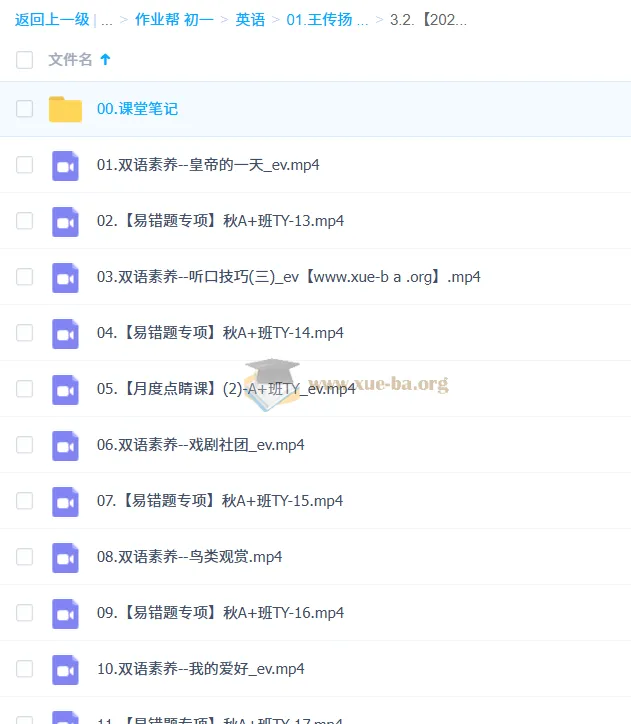Open the 00.课堂笔记 folder icon

65,109
